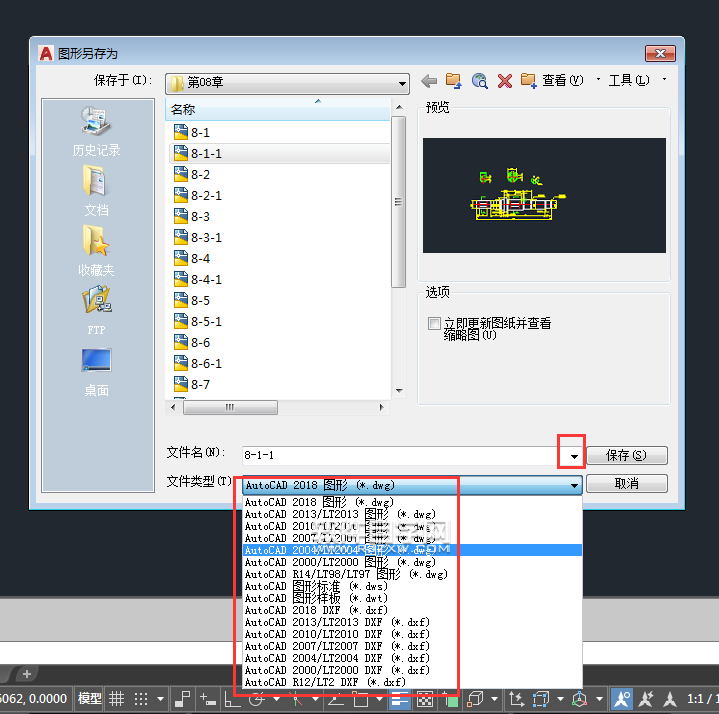Viewport: 719px width, 714px height.
Task: Toggle transparency checkered status icon
Action: pyautogui.click(x=425, y=699)
